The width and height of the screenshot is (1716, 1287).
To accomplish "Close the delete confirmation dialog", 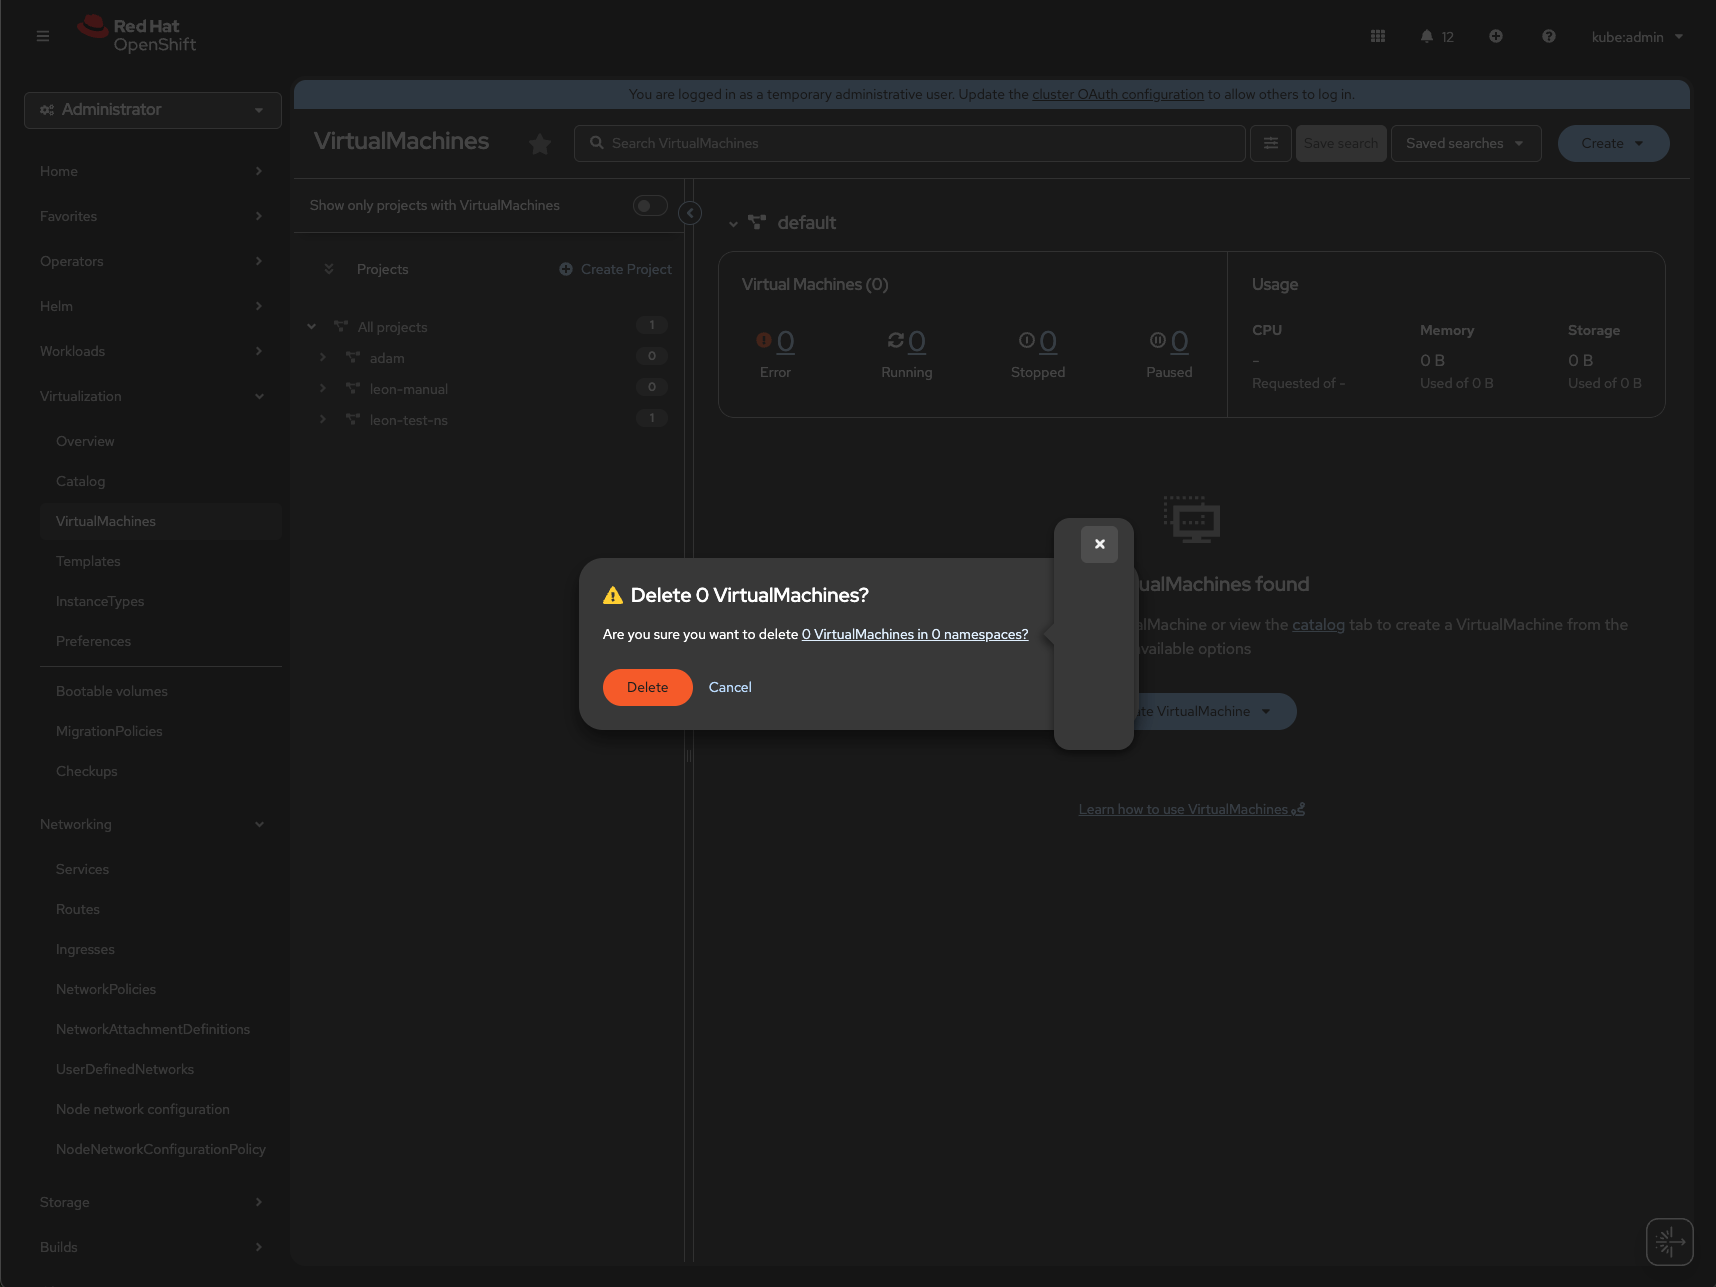I will point(1099,544).
